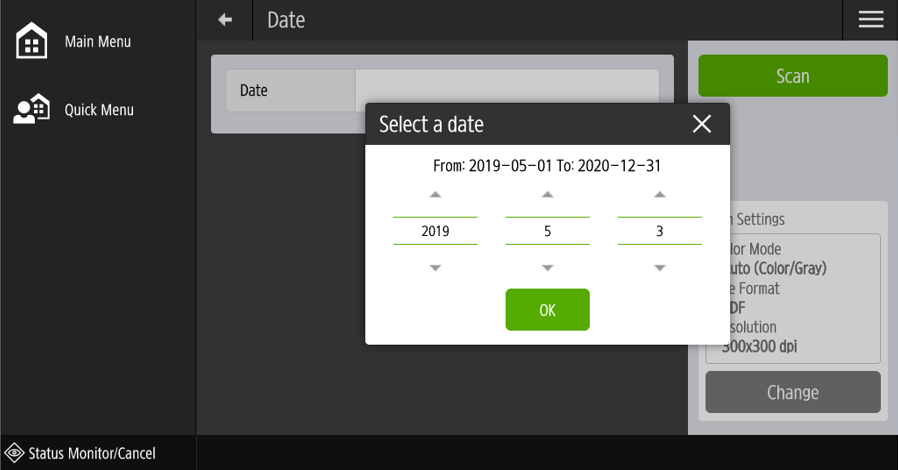Select the Main Menu label
This screenshot has width=898, height=470.
(x=98, y=42)
